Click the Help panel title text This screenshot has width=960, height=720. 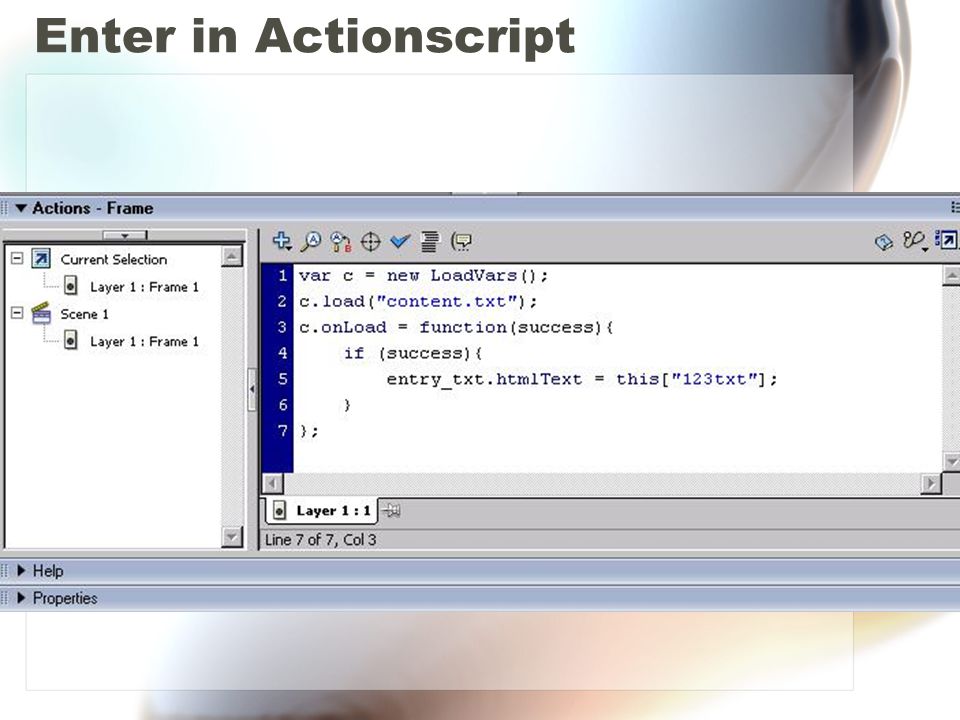(48, 571)
